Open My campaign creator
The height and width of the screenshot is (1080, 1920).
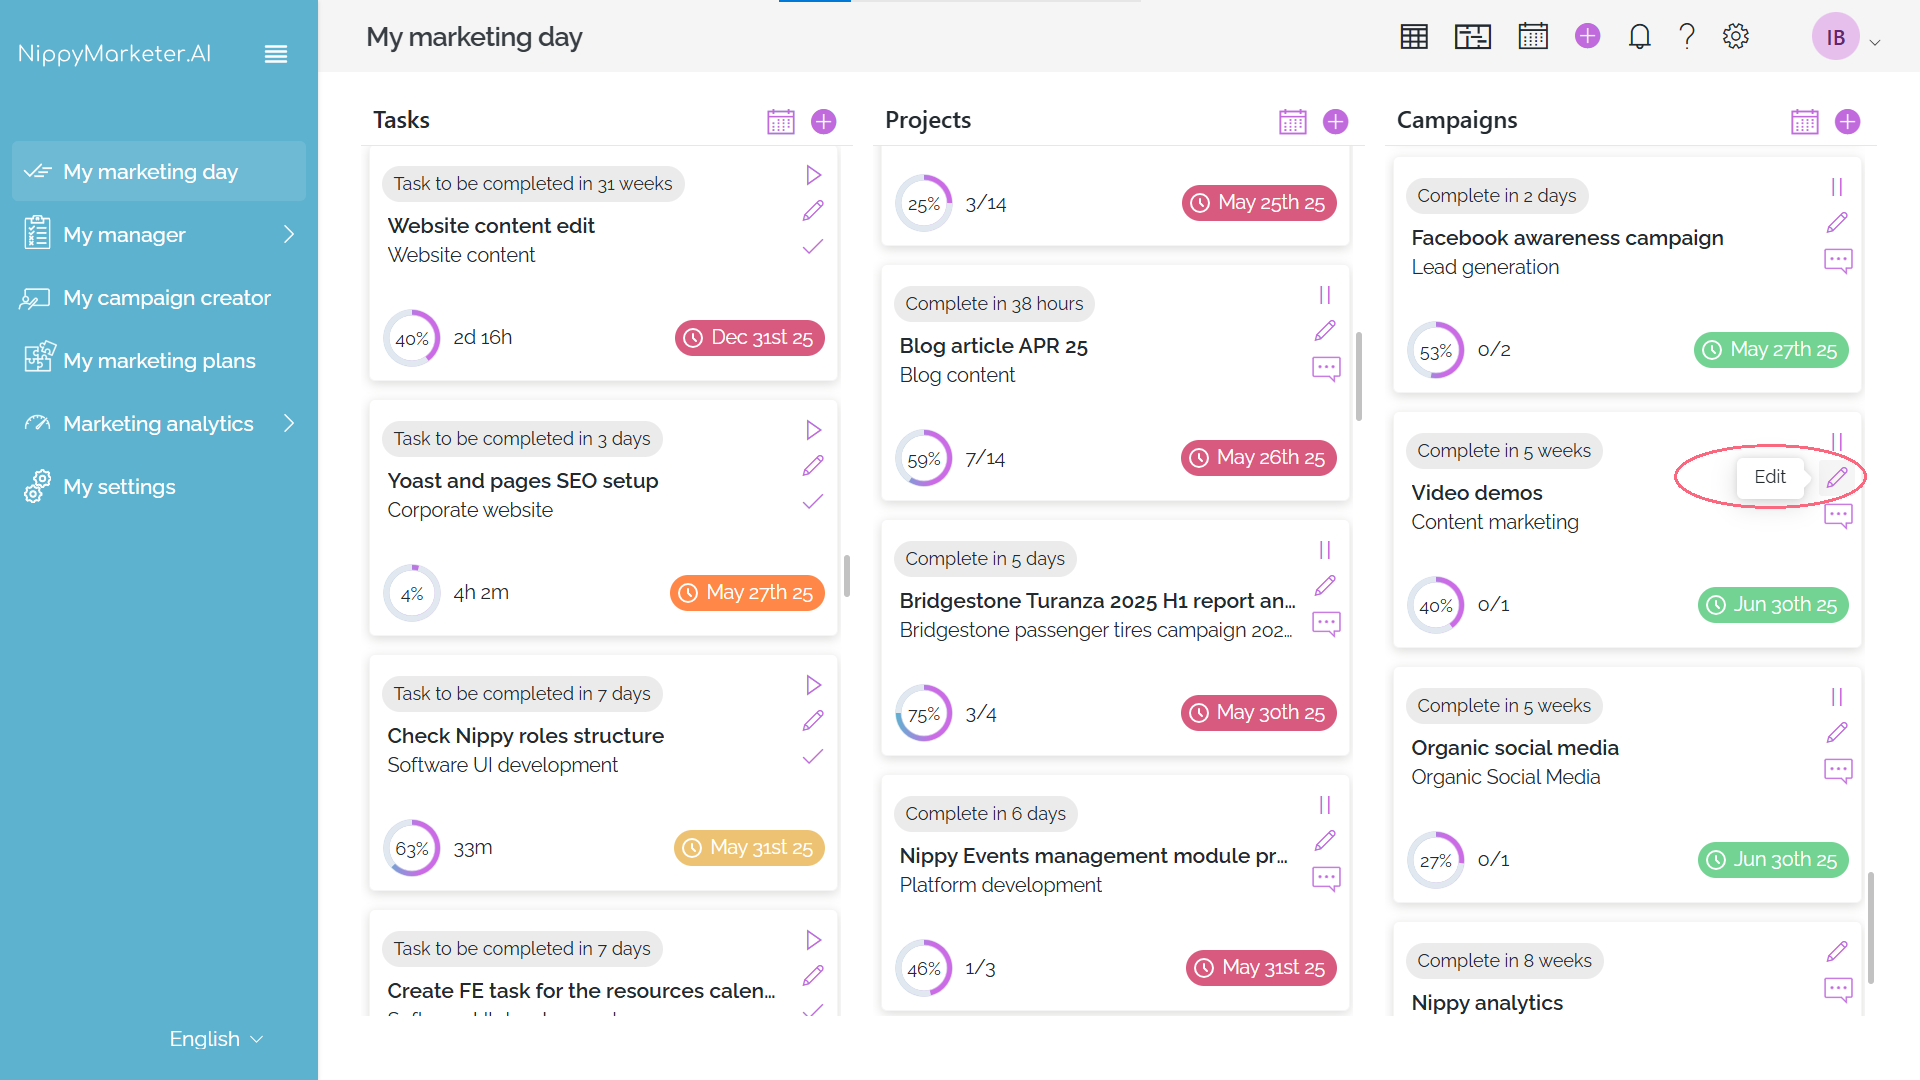click(x=159, y=298)
